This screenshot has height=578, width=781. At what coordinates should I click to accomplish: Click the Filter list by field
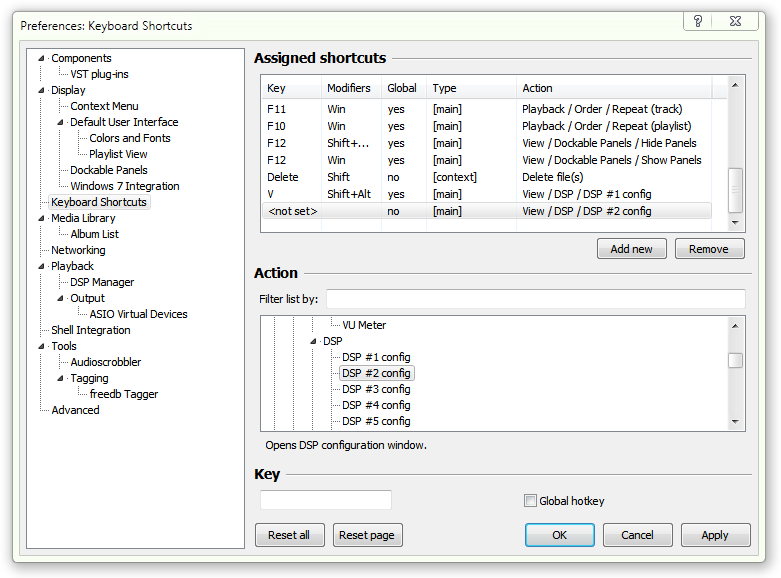pyautogui.click(x=535, y=299)
